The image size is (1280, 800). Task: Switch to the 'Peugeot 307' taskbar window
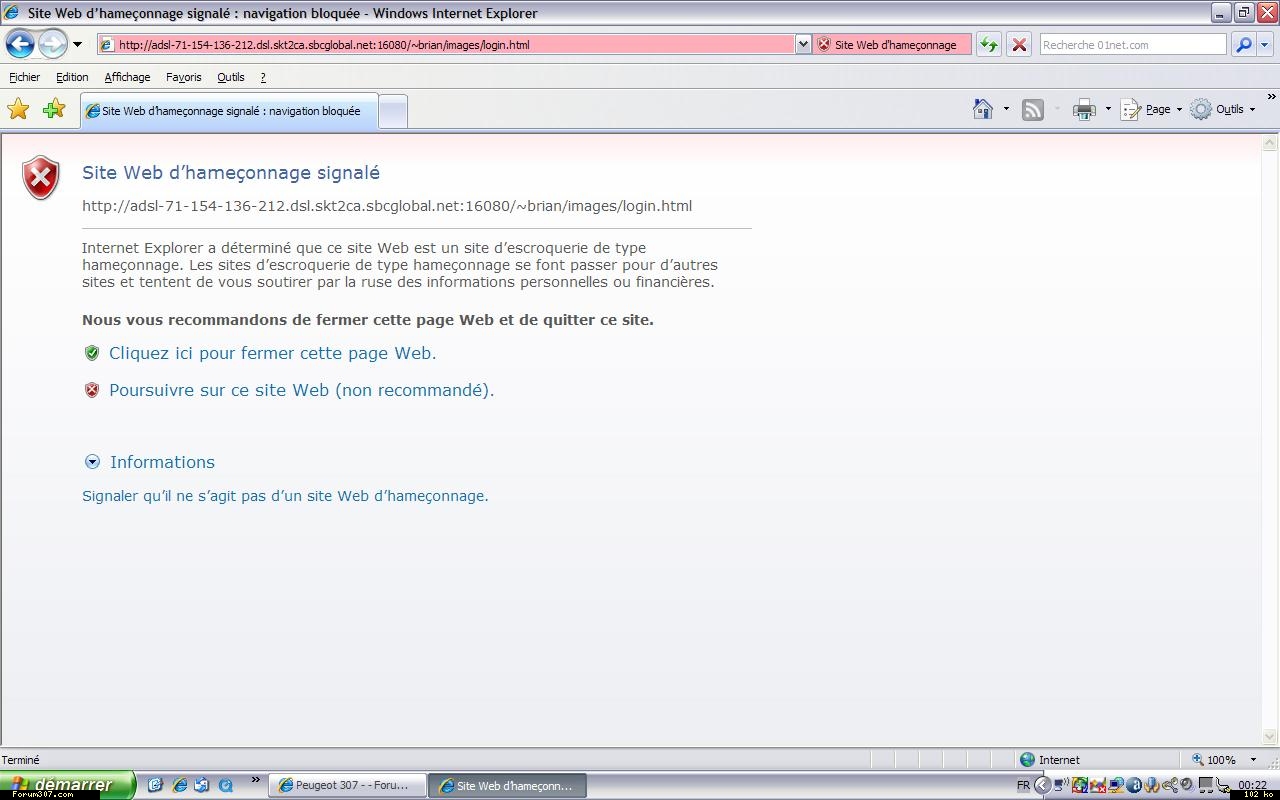347,786
